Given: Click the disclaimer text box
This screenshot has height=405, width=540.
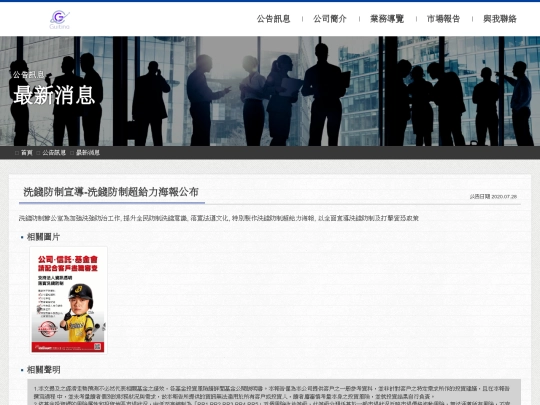Looking at the screenshot, I should pos(274,392).
